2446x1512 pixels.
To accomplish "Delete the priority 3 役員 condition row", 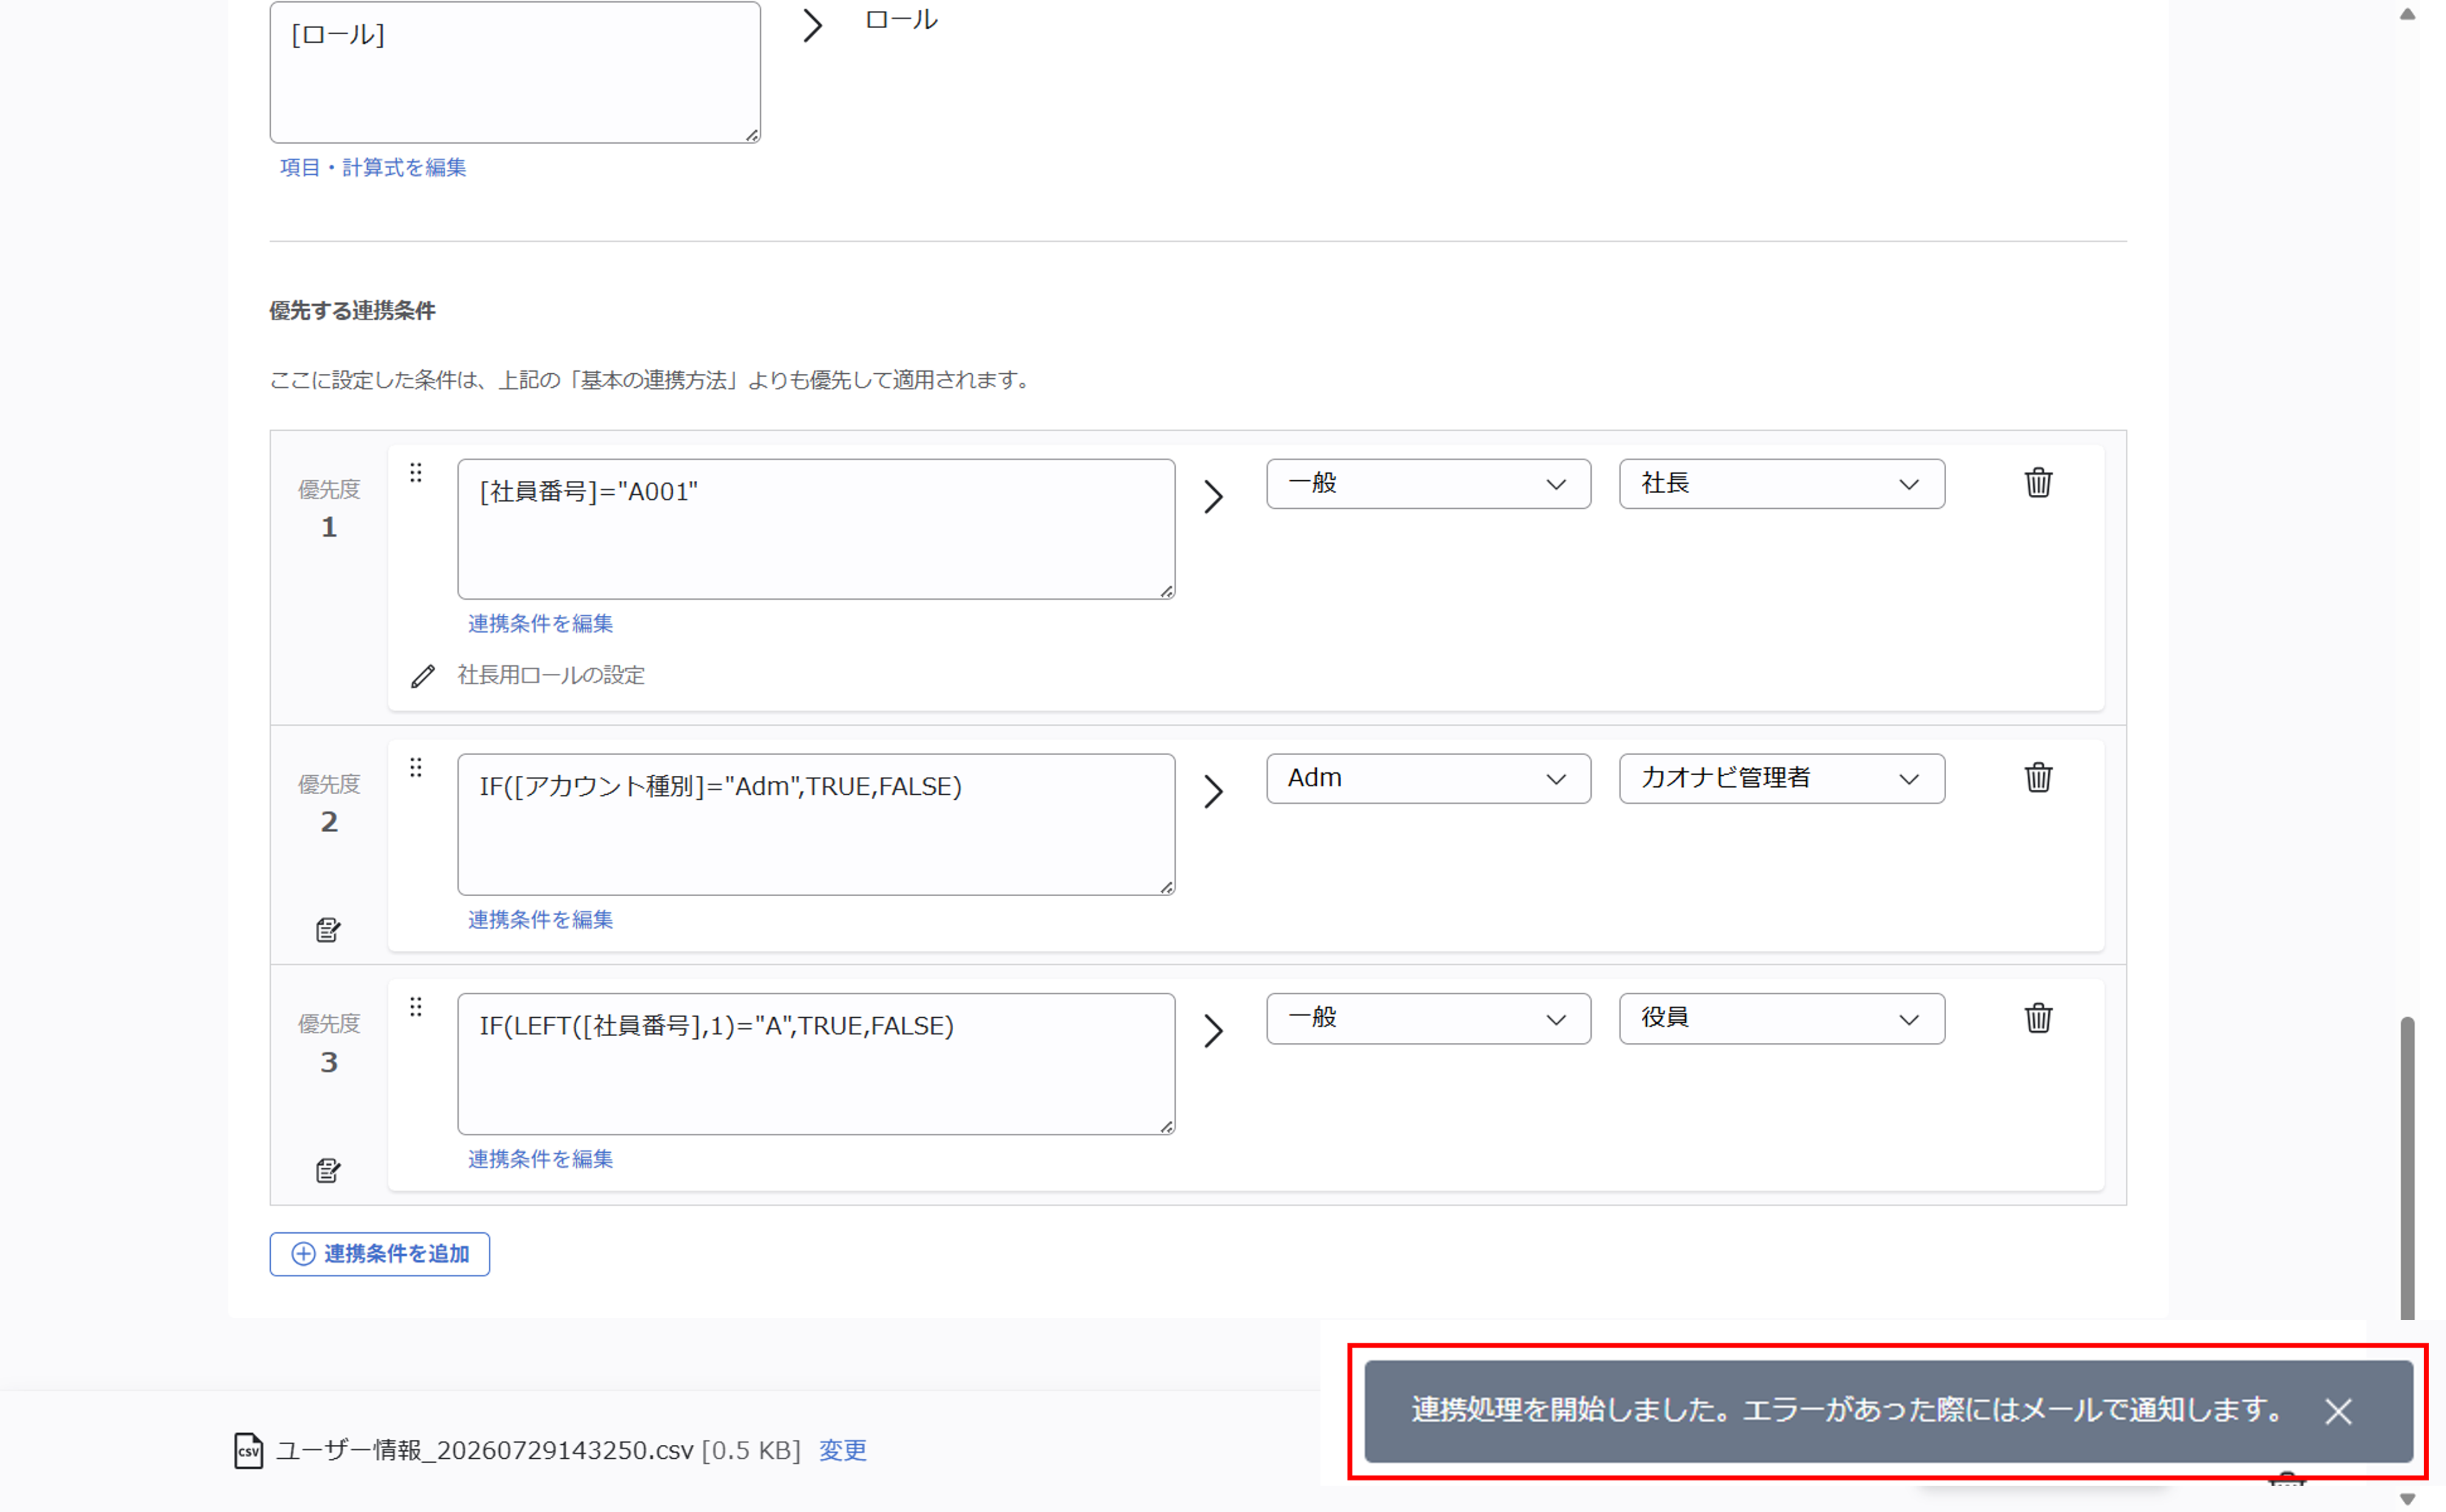I will pos(2038,1018).
